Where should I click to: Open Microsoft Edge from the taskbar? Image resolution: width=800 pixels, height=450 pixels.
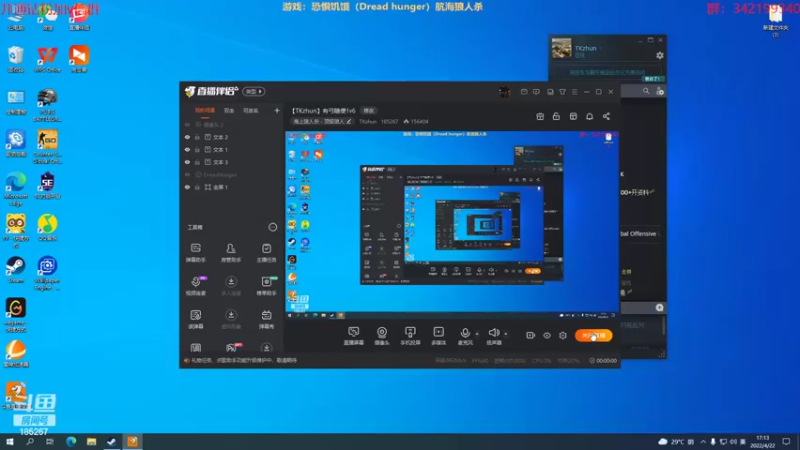click(x=71, y=441)
